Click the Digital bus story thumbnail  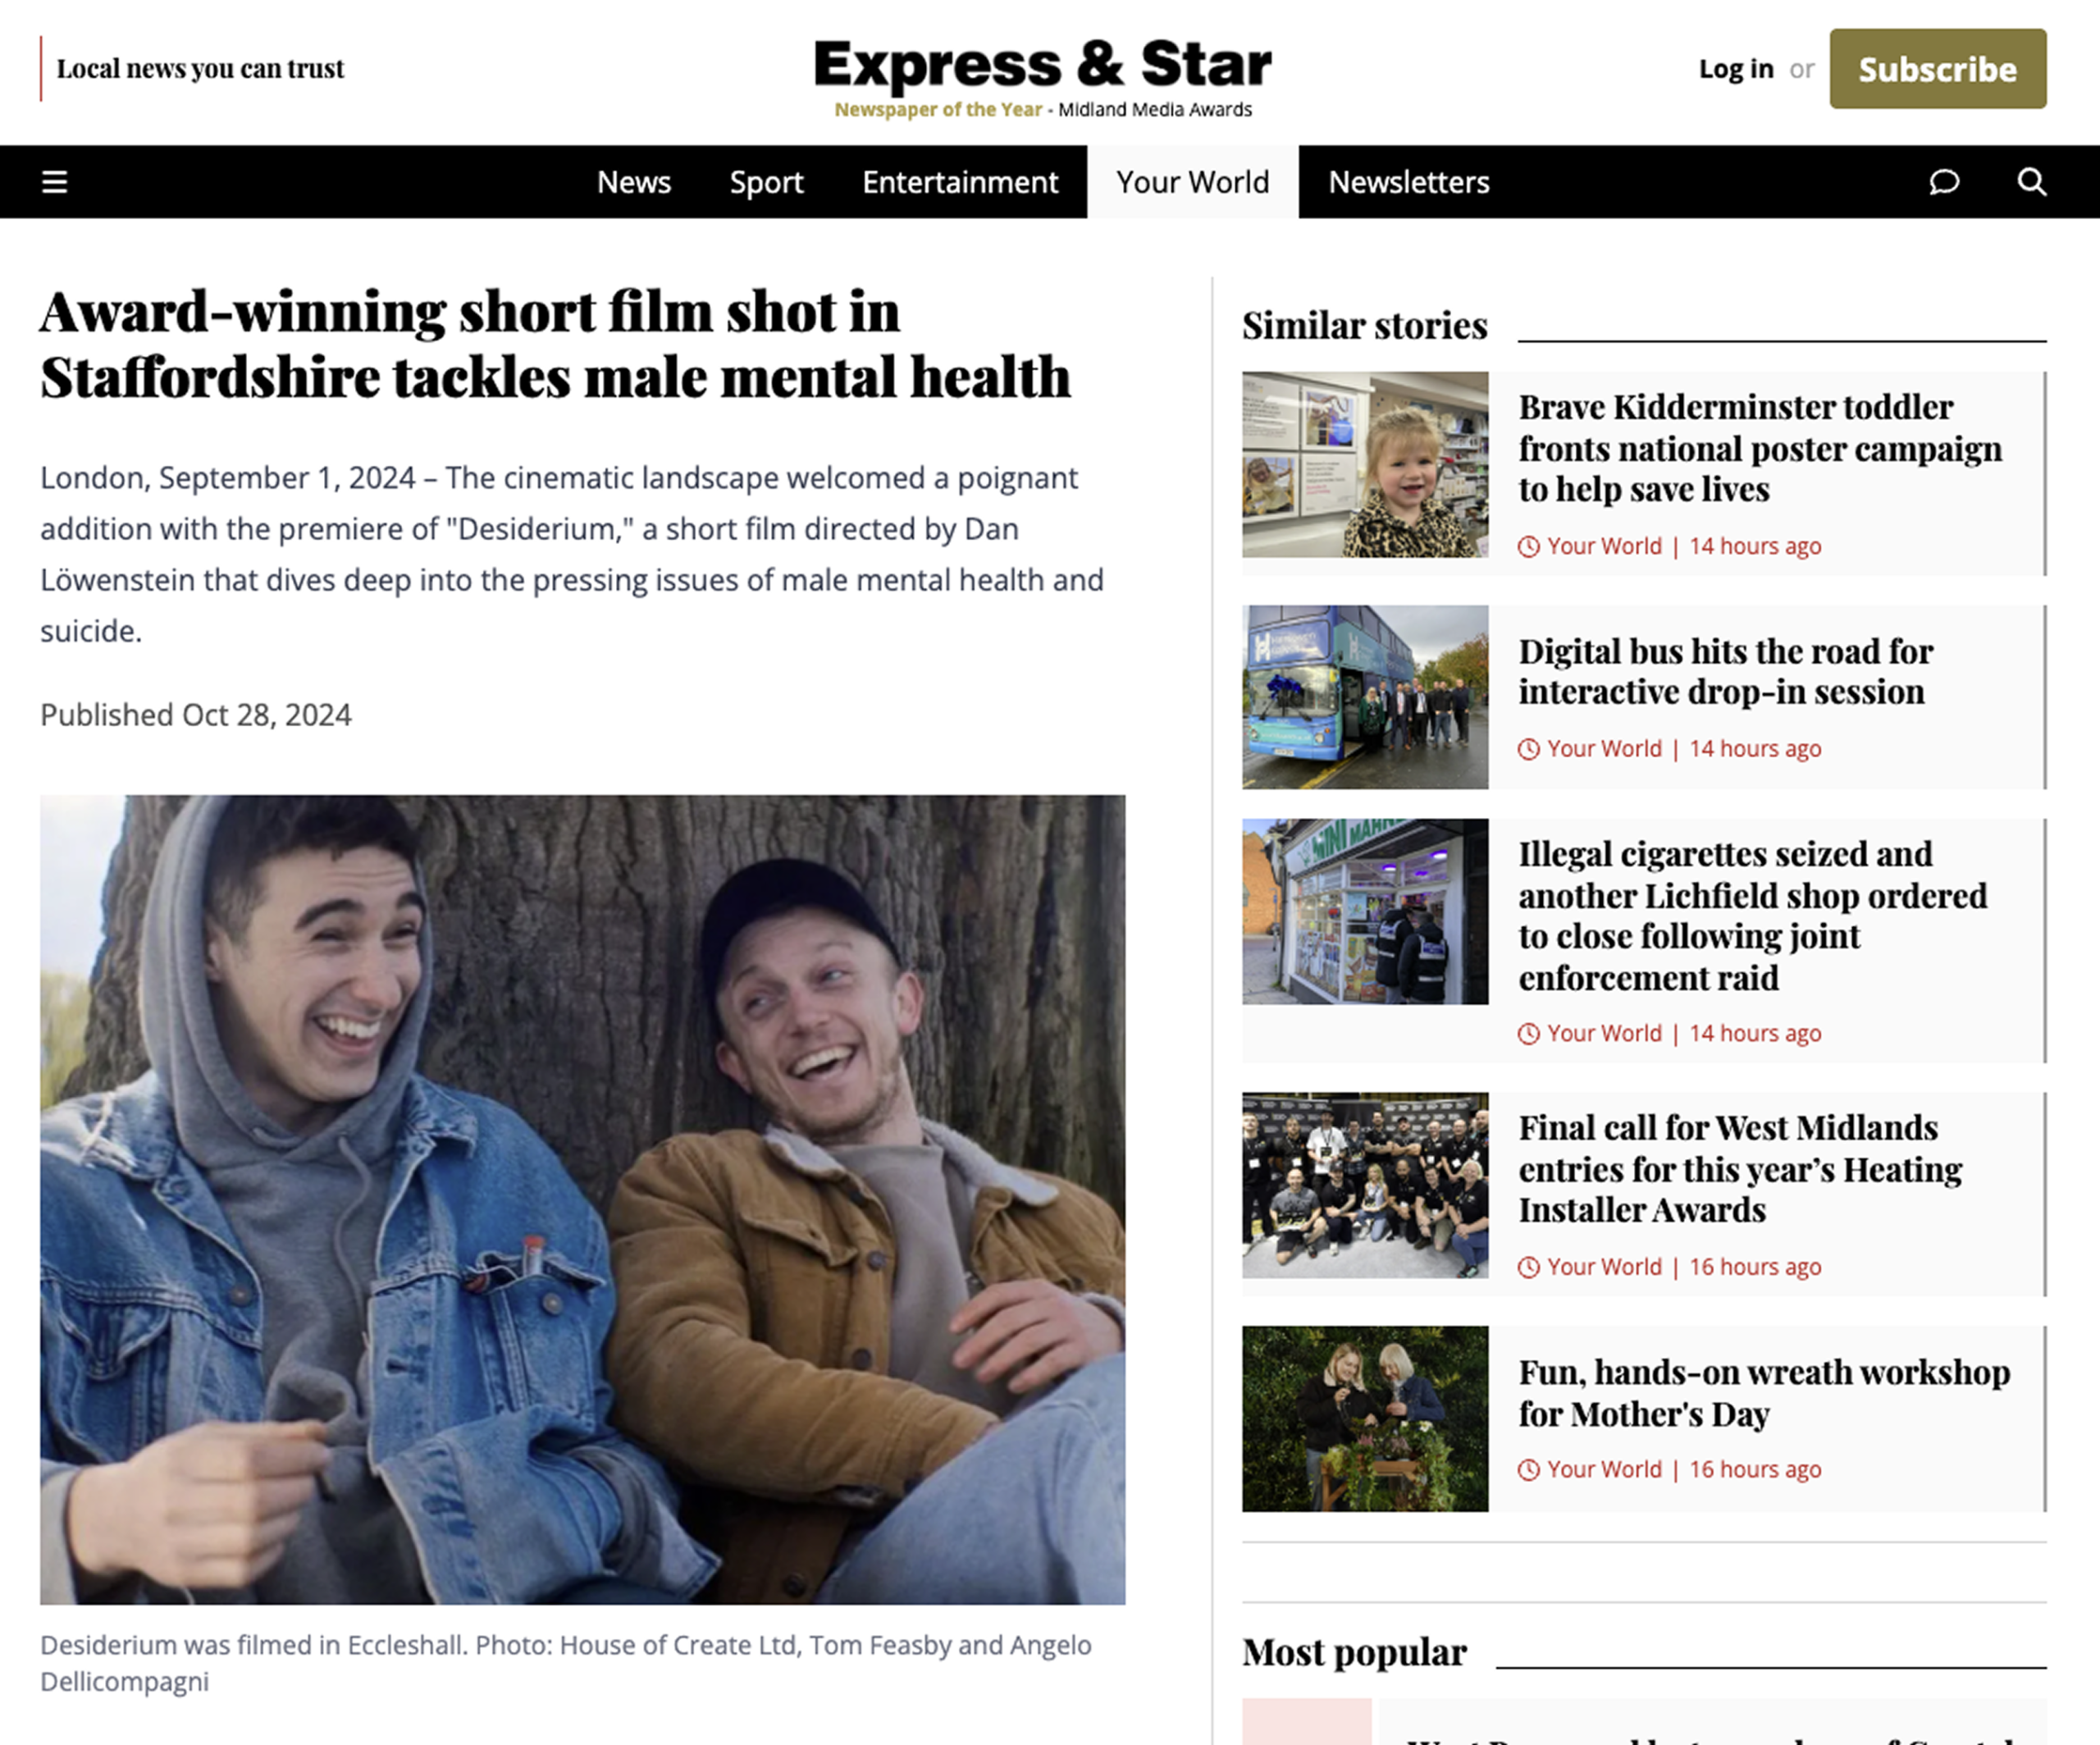pyautogui.click(x=1365, y=697)
